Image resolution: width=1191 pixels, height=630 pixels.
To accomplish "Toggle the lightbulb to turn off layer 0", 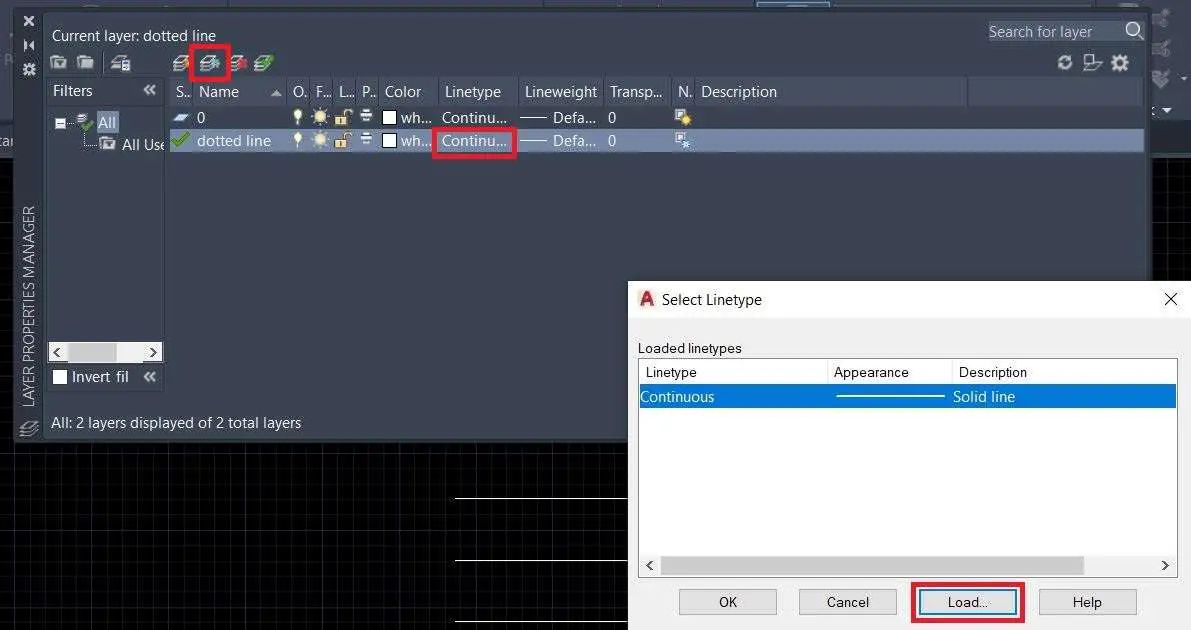I will (x=296, y=117).
